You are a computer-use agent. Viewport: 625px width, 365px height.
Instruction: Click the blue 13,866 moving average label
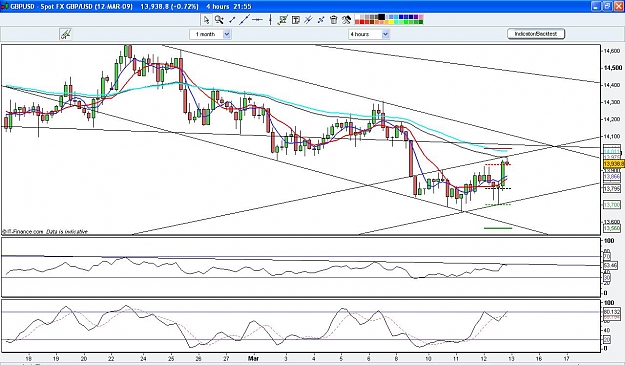612,177
